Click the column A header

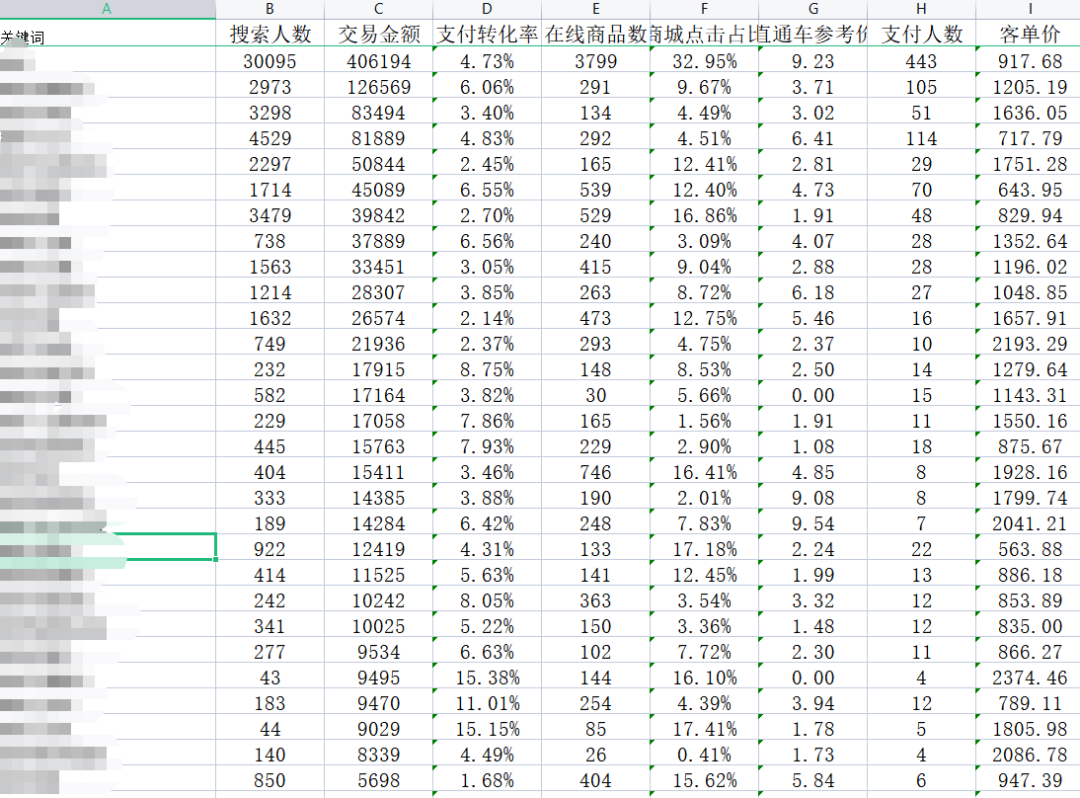107,9
